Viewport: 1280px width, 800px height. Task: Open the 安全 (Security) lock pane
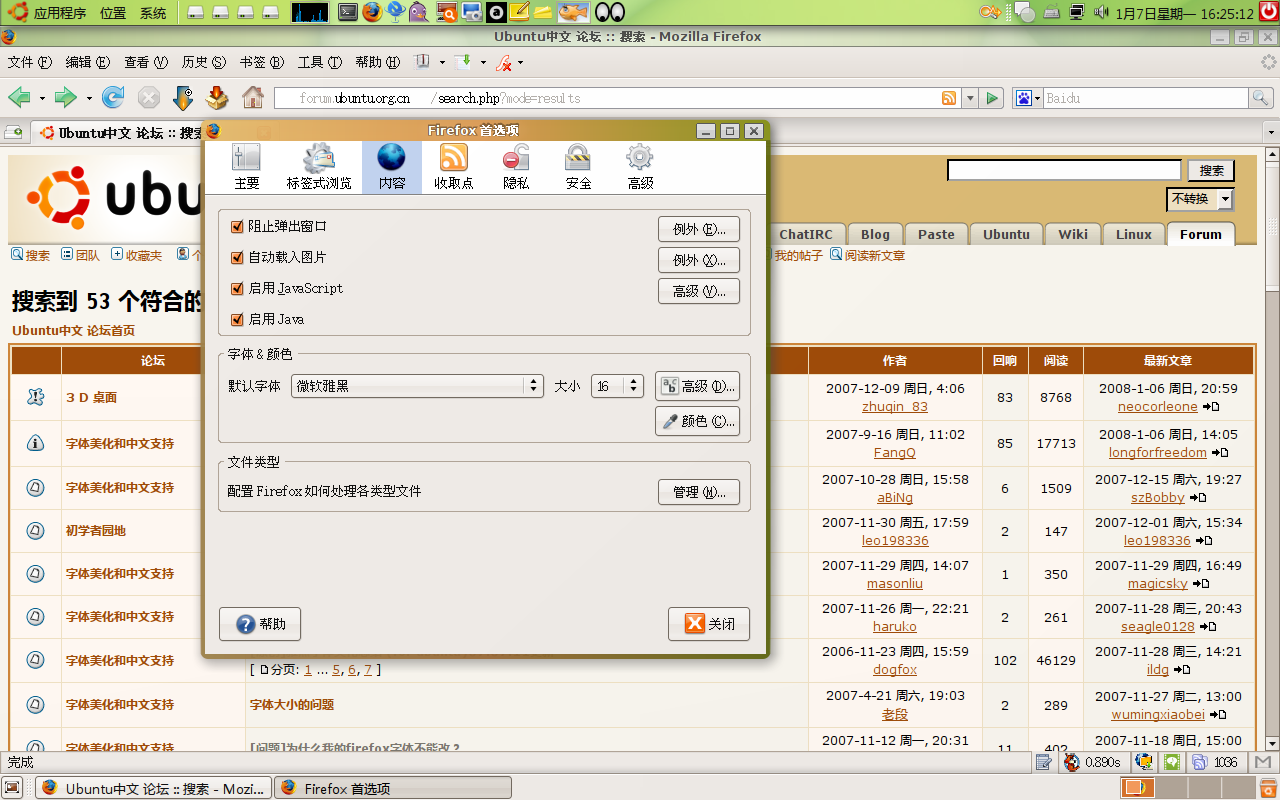click(x=578, y=167)
